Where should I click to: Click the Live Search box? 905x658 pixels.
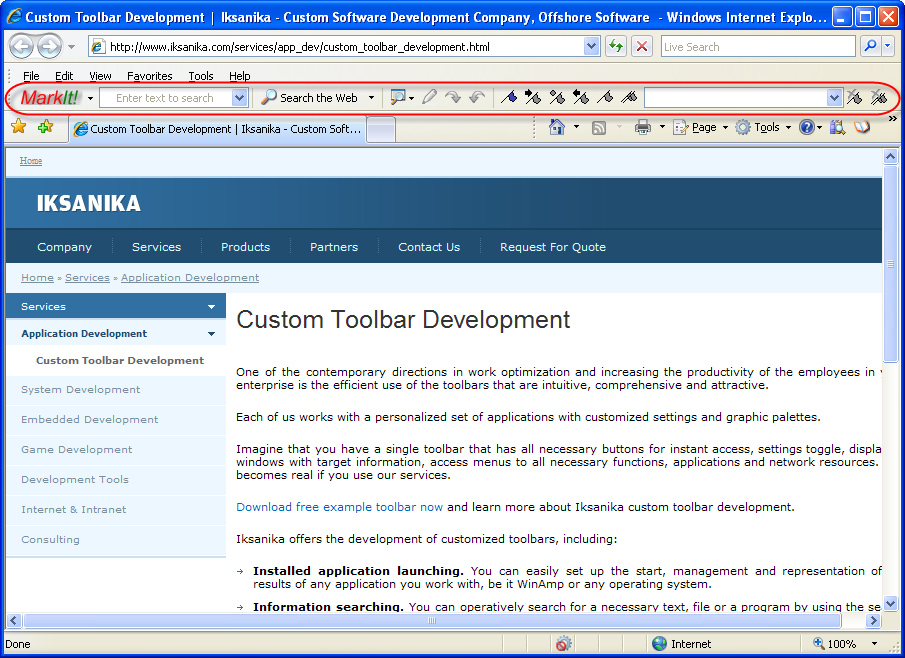point(758,47)
